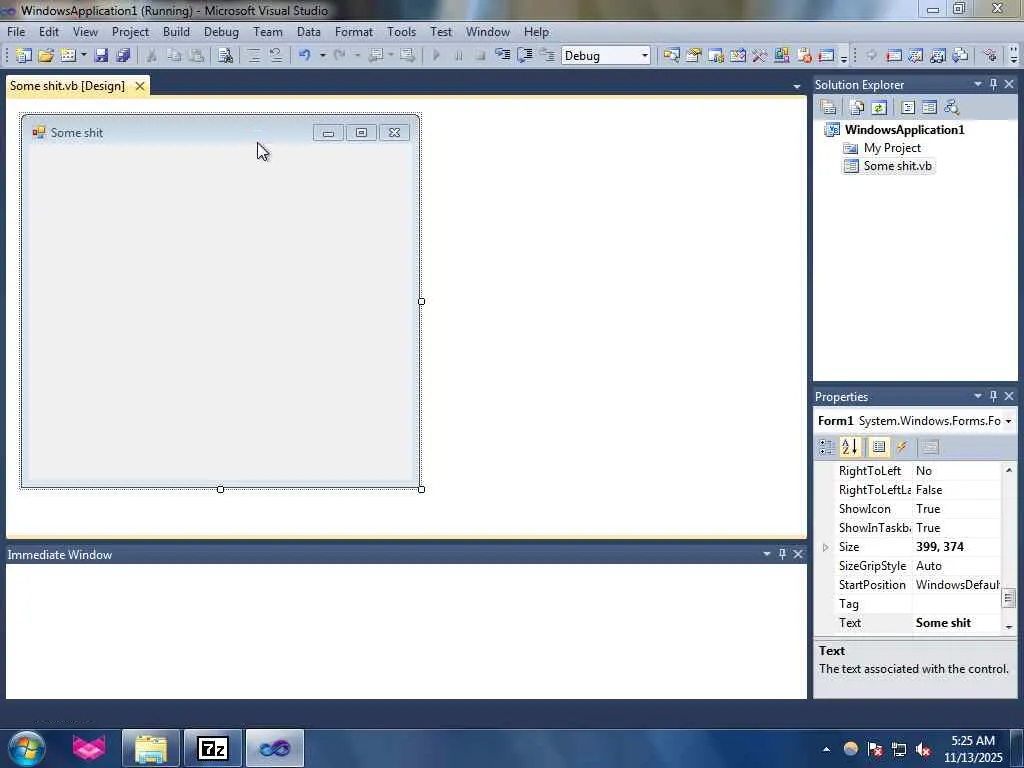Click the Error List icon with red mark

[x=804, y=56]
